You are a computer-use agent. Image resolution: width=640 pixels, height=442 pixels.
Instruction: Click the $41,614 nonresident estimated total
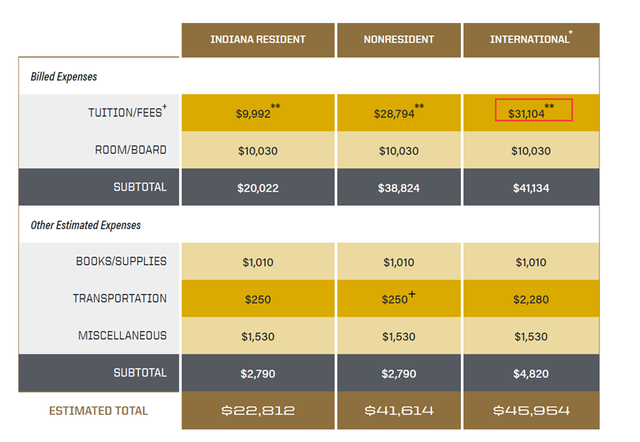(398, 411)
